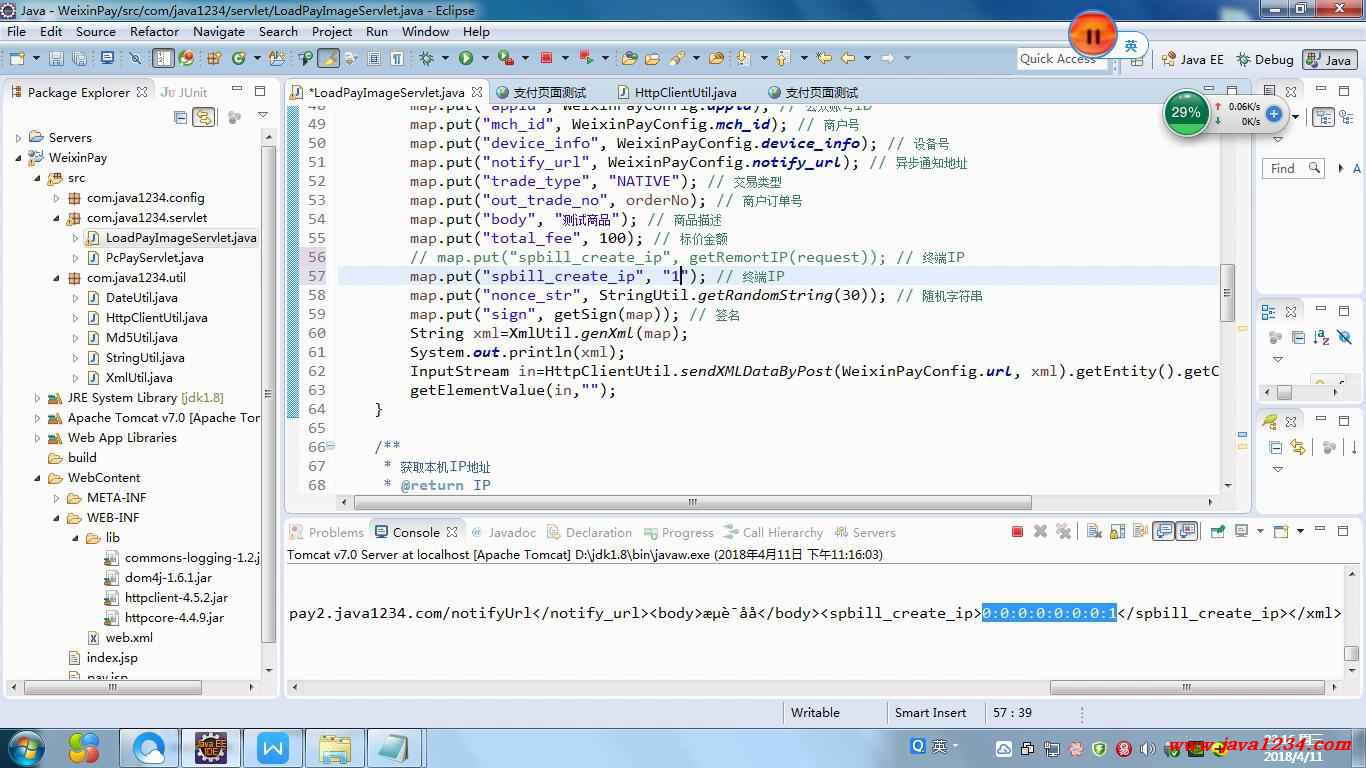Switch to Problems tab
Screen dimensions: 1366x768
[x=326, y=532]
